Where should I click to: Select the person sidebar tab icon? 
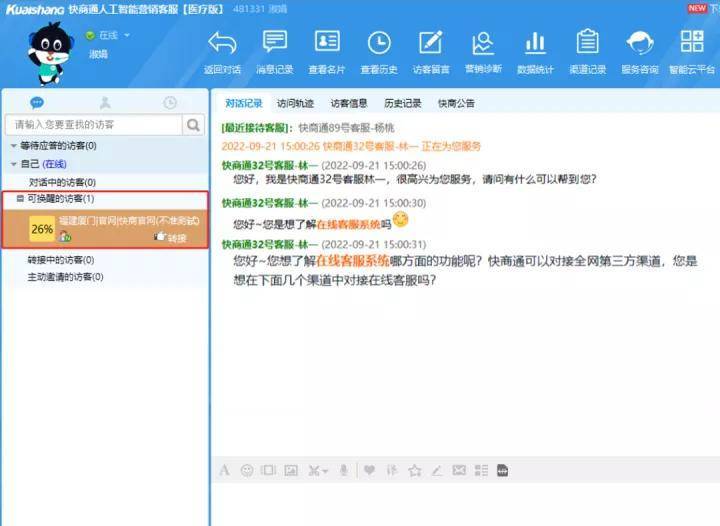coord(105,103)
